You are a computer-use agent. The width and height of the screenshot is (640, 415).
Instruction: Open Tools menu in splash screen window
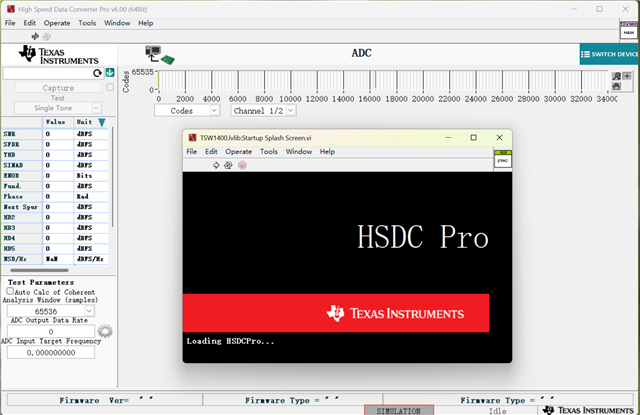pyautogui.click(x=269, y=152)
